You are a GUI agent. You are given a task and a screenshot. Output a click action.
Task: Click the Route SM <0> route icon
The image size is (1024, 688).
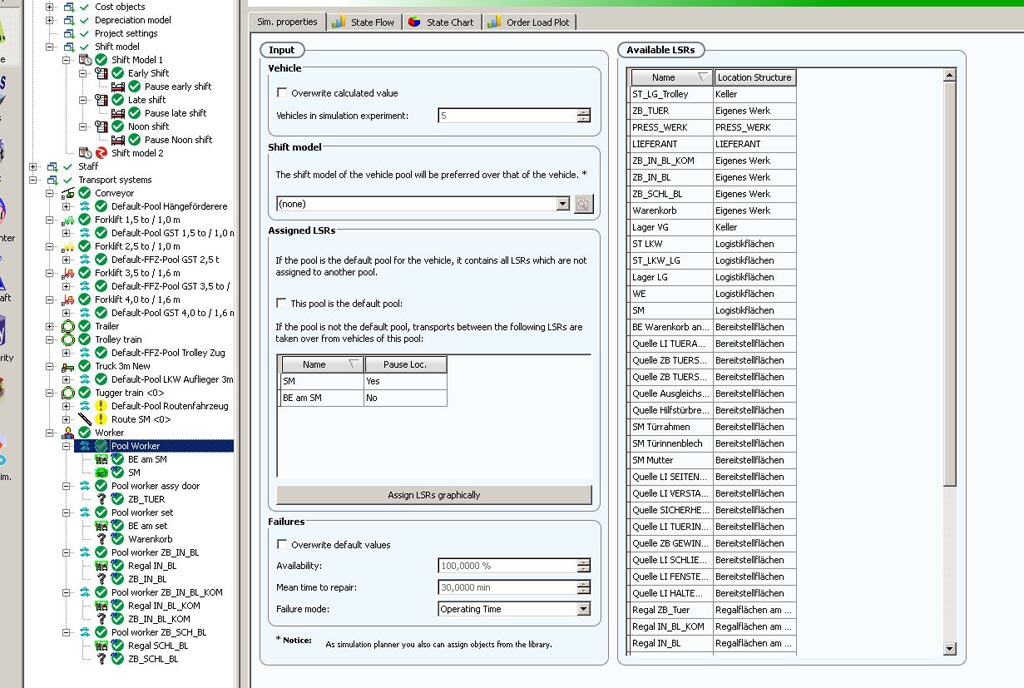tap(85, 419)
